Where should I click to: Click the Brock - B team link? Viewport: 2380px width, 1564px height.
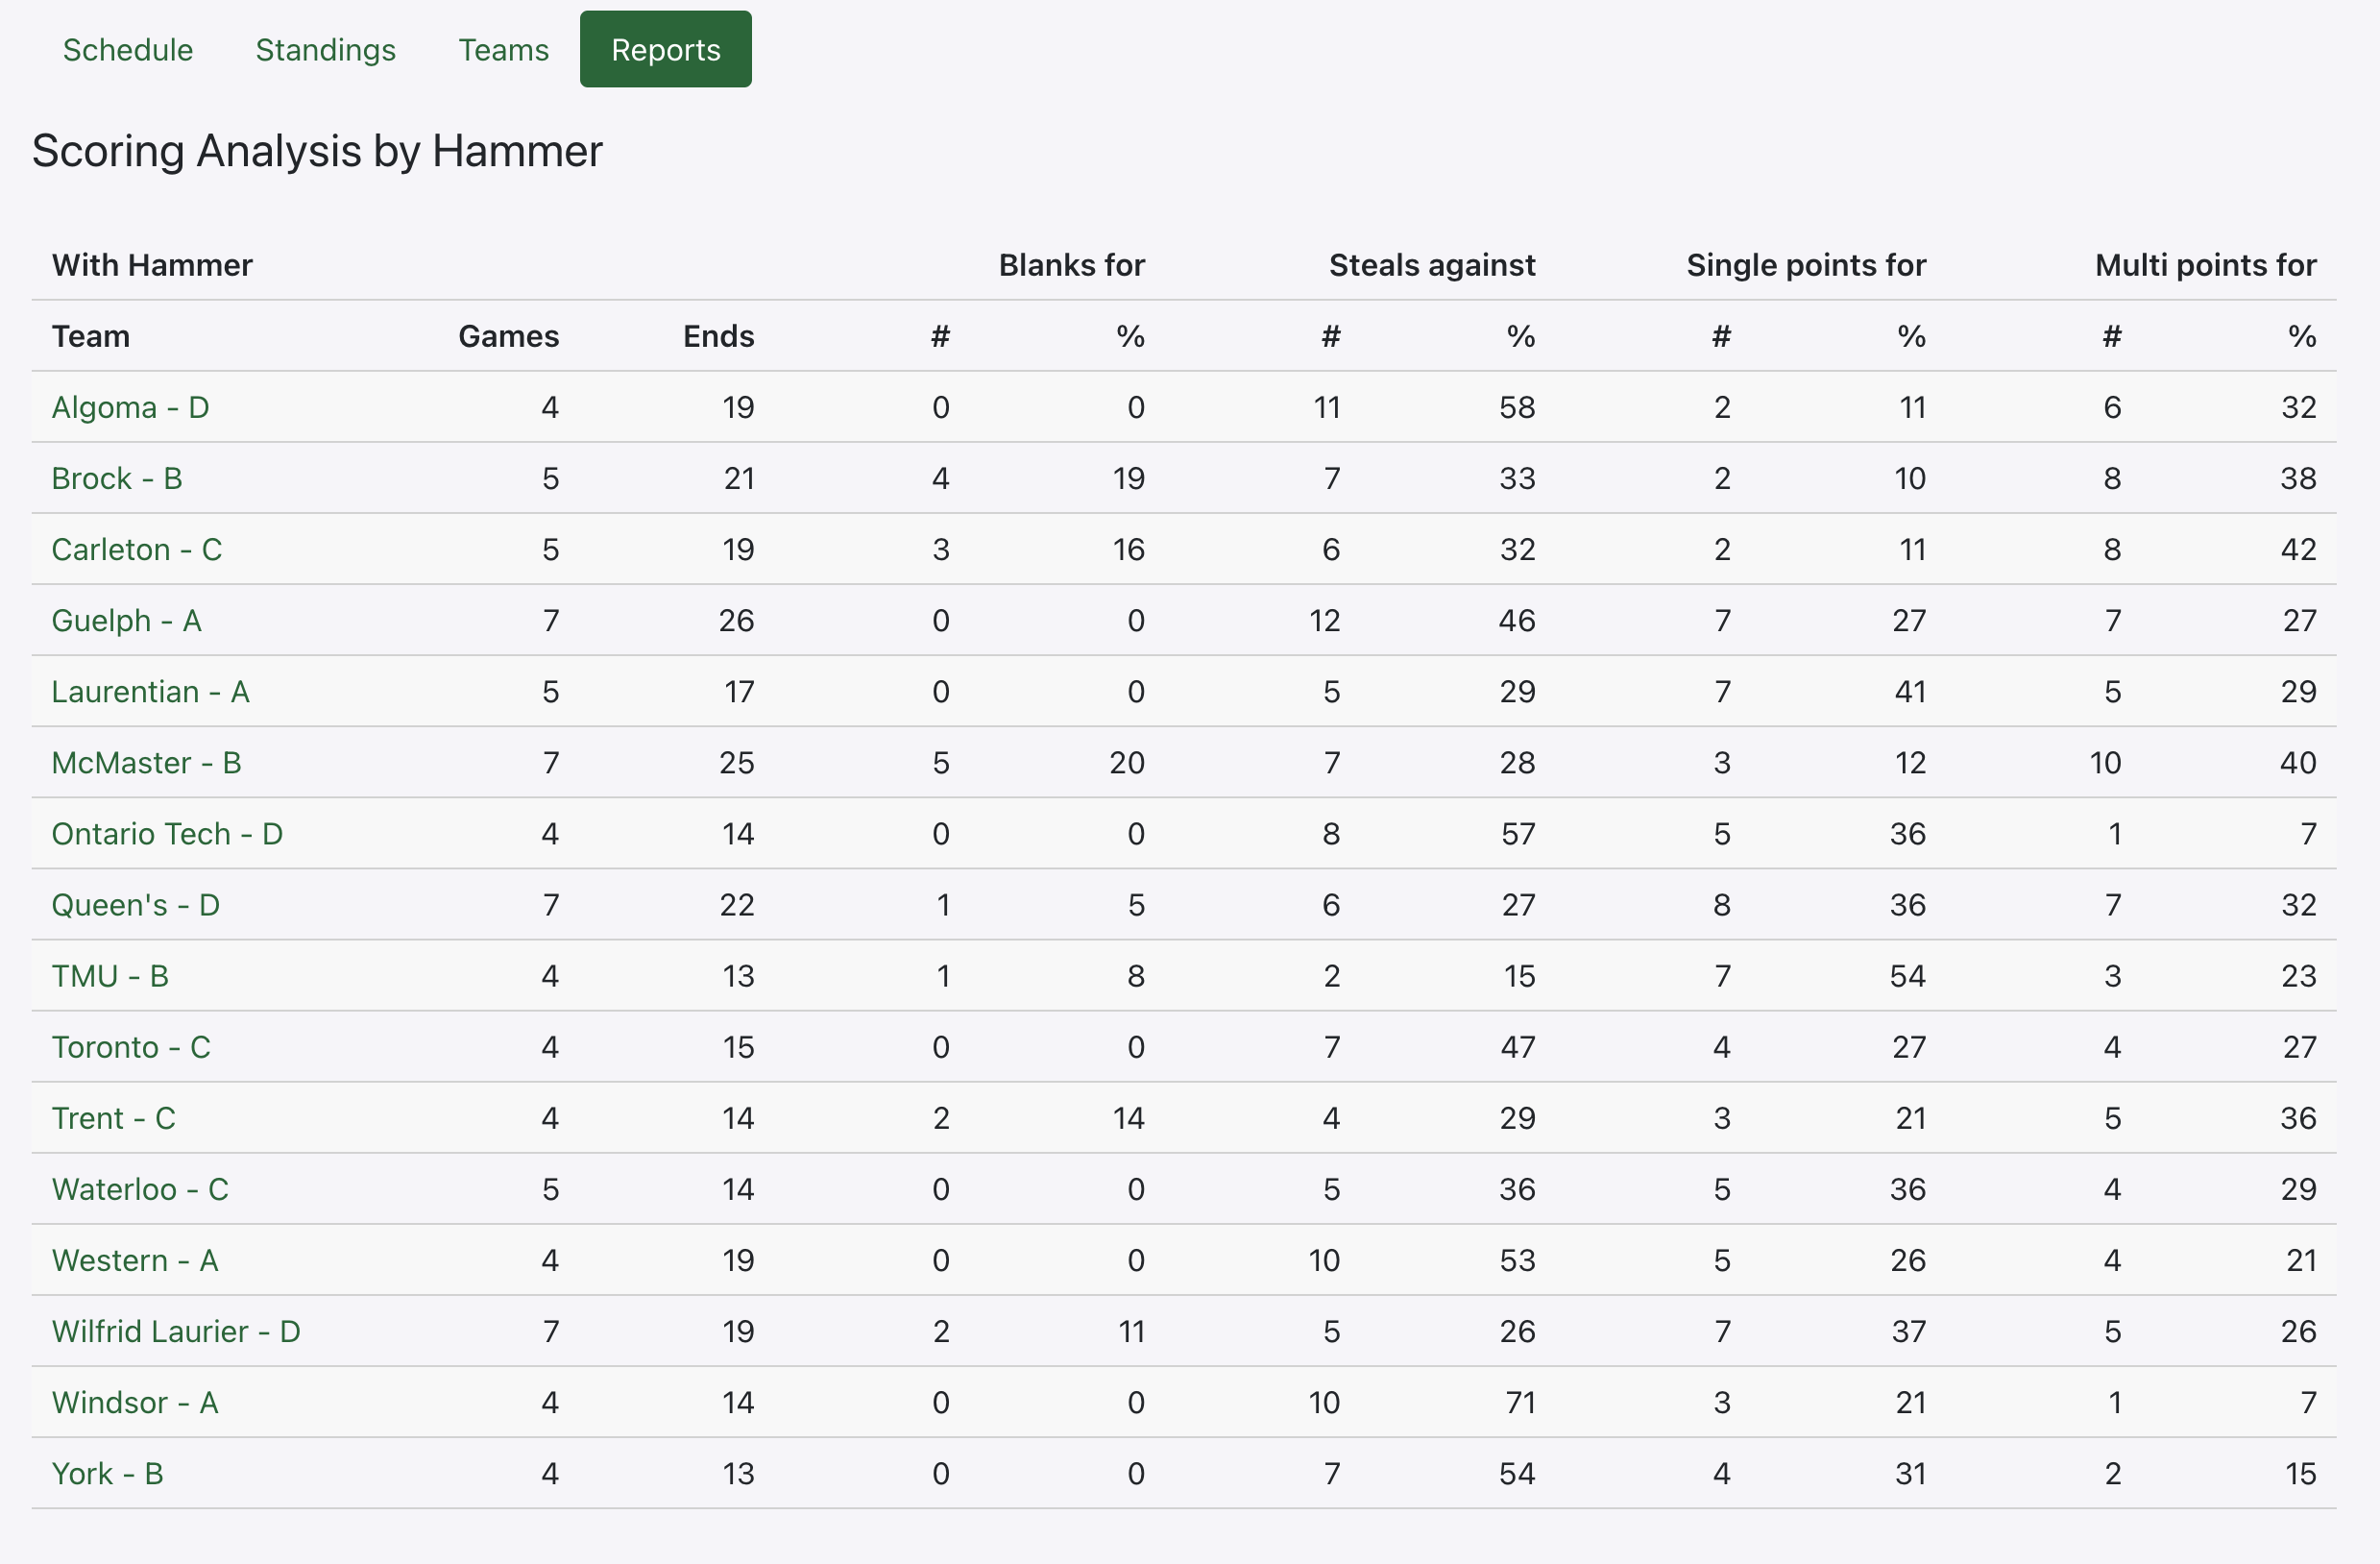[x=117, y=478]
